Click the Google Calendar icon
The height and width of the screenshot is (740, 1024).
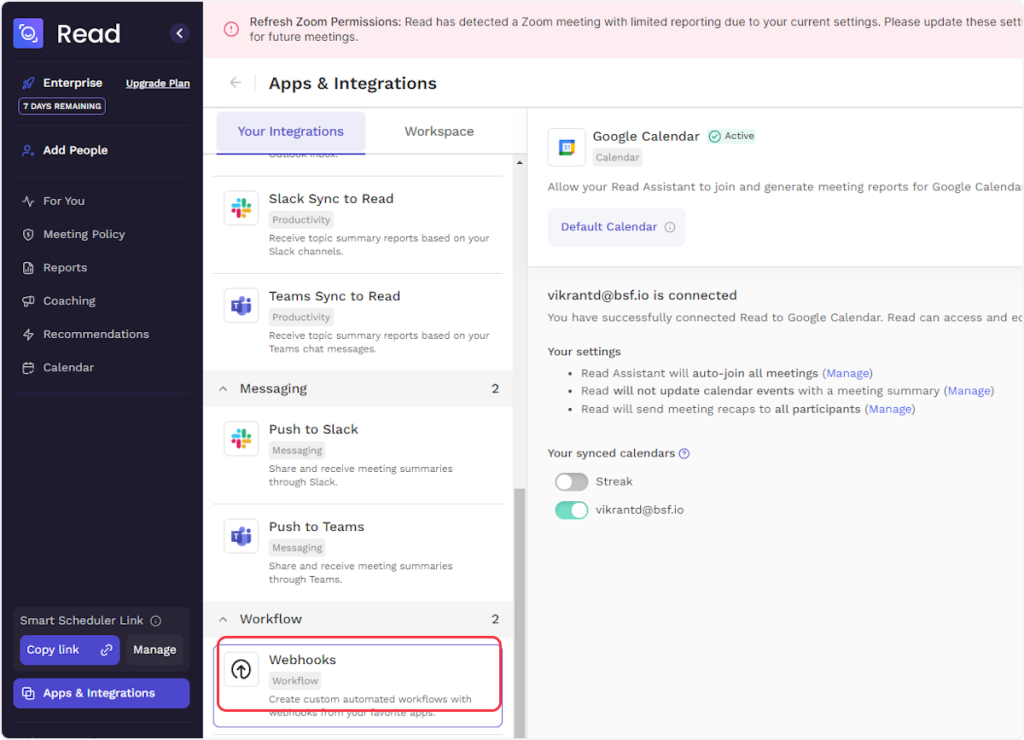pos(567,147)
